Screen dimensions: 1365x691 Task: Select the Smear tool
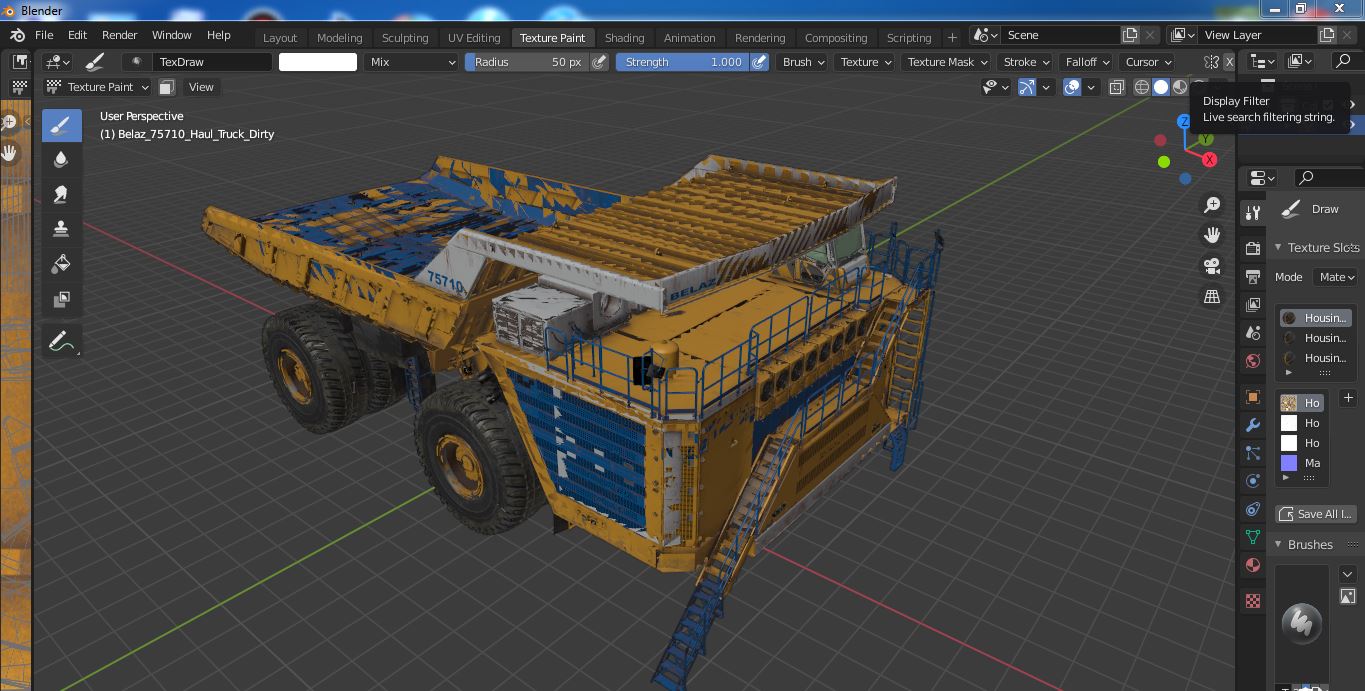coord(61,194)
